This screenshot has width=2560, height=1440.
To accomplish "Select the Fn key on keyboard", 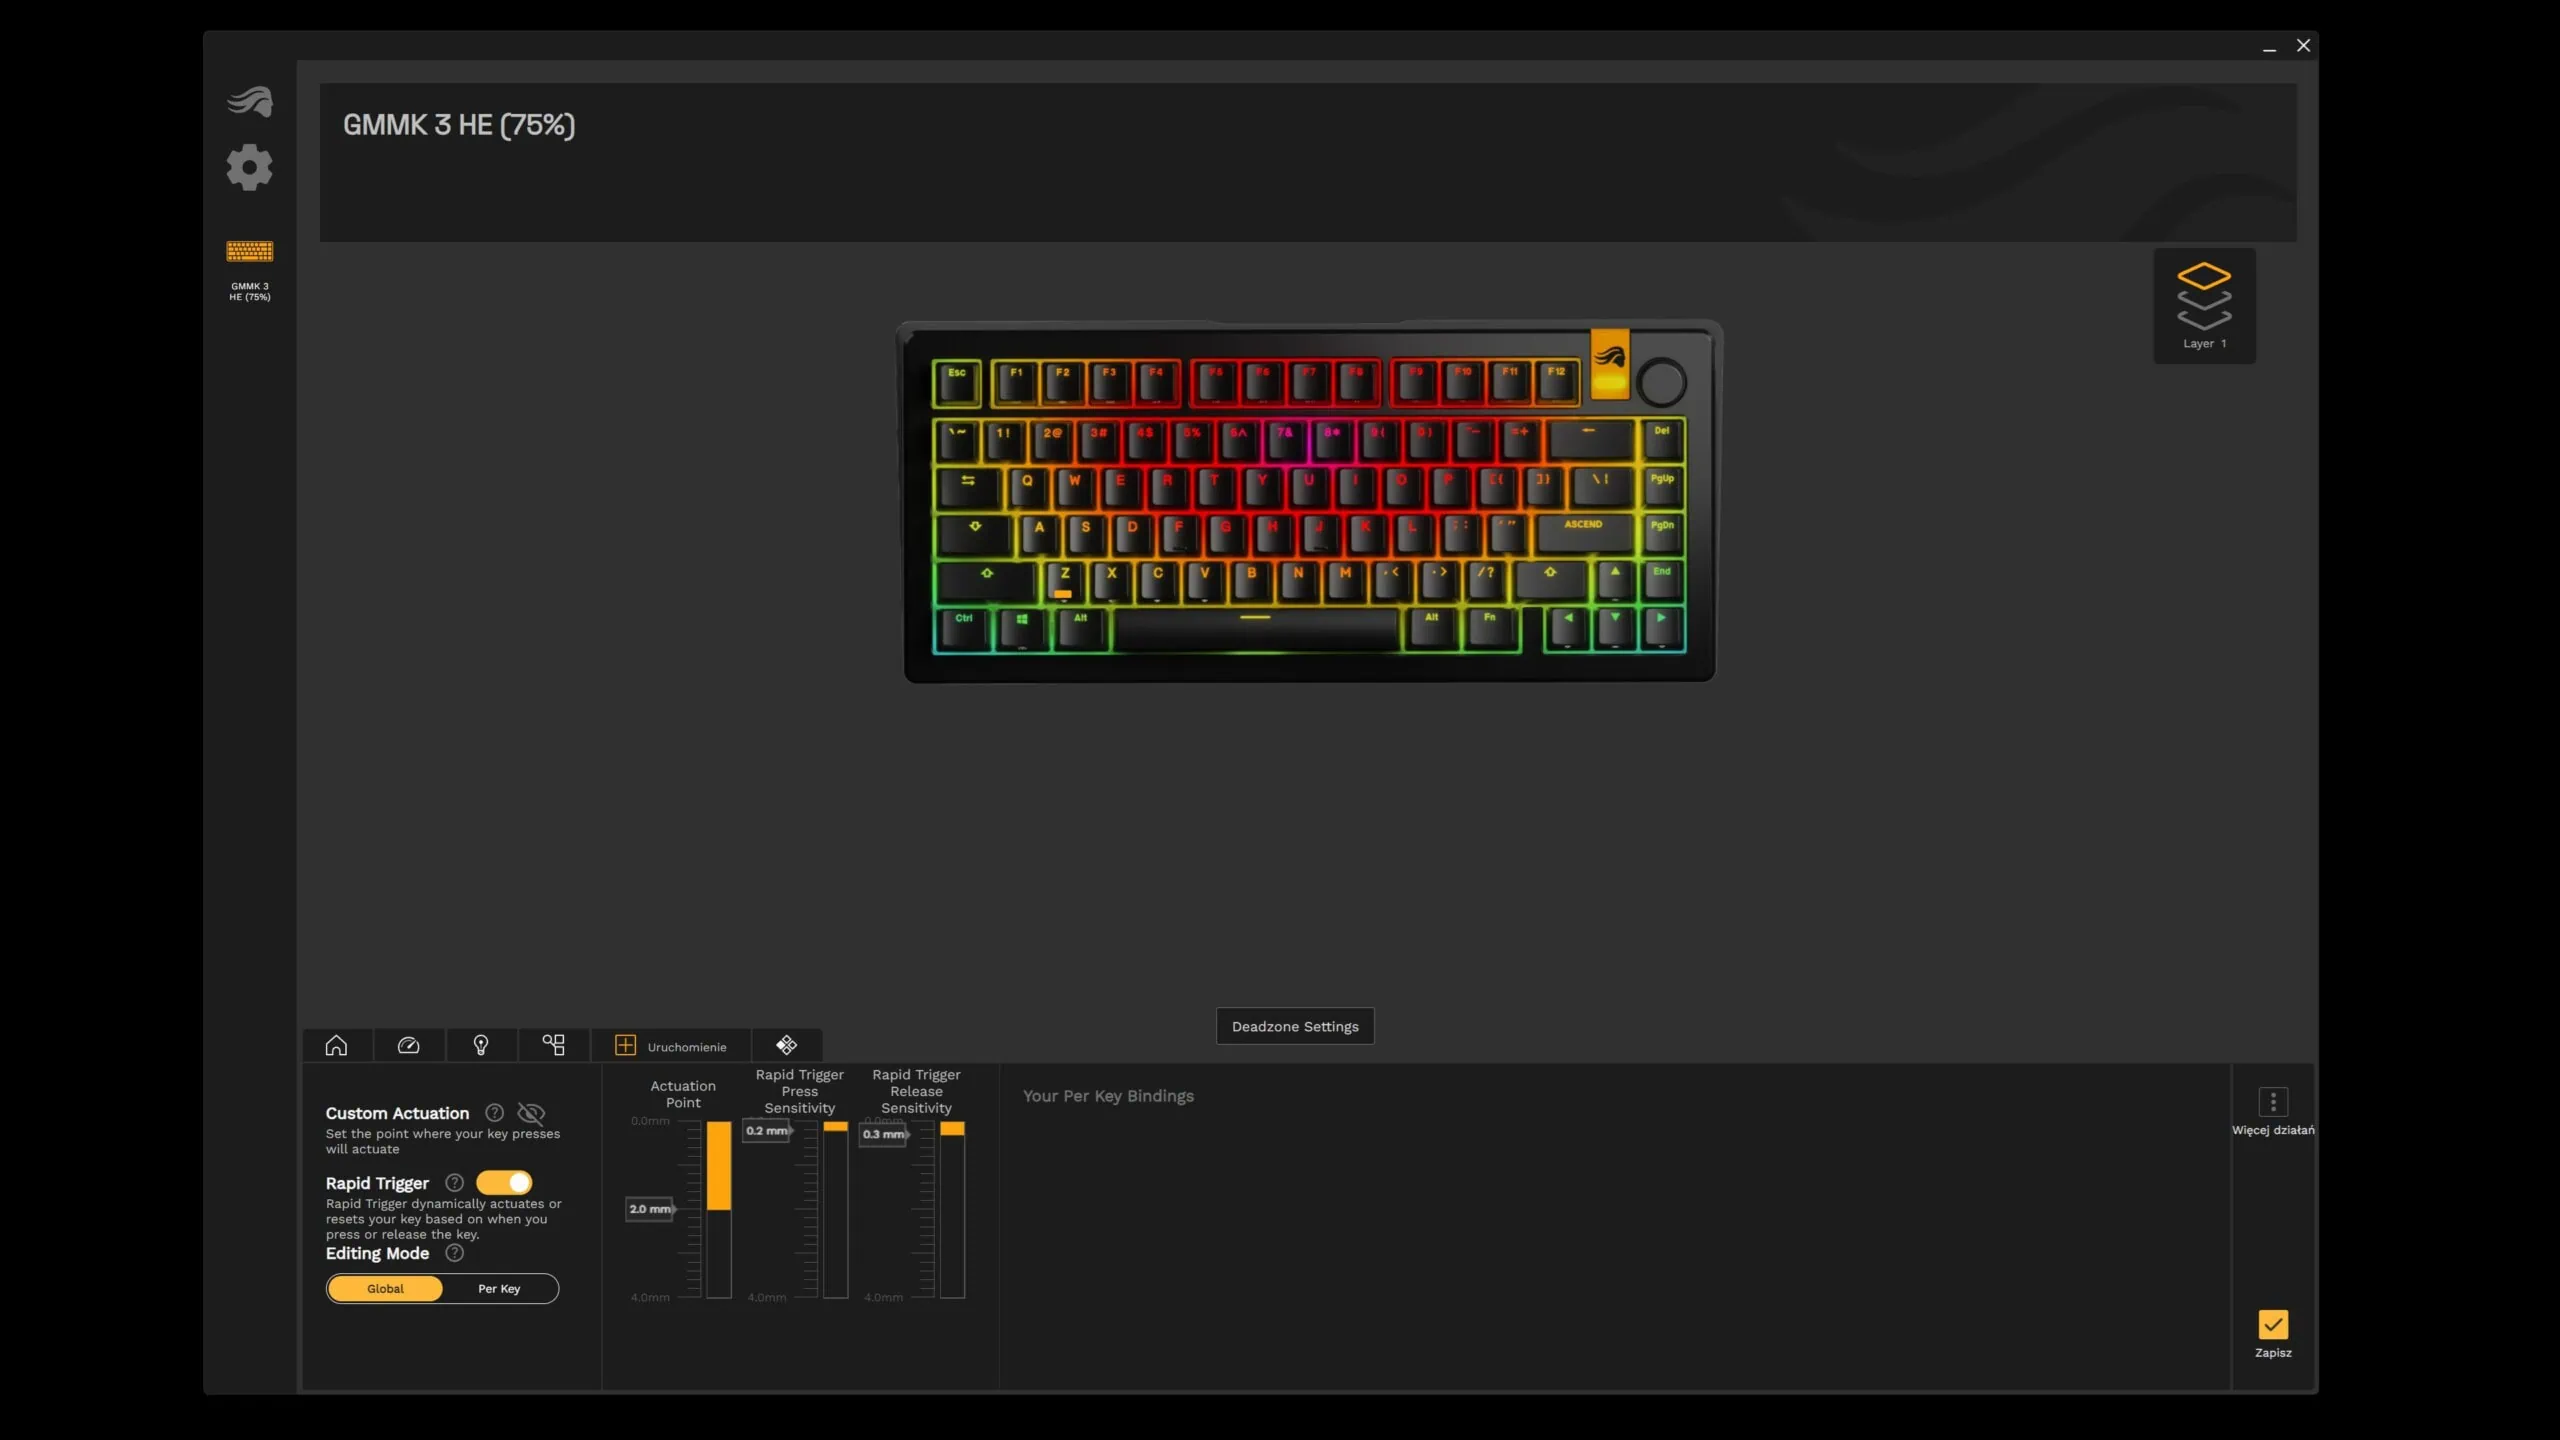I will pos(1490,629).
